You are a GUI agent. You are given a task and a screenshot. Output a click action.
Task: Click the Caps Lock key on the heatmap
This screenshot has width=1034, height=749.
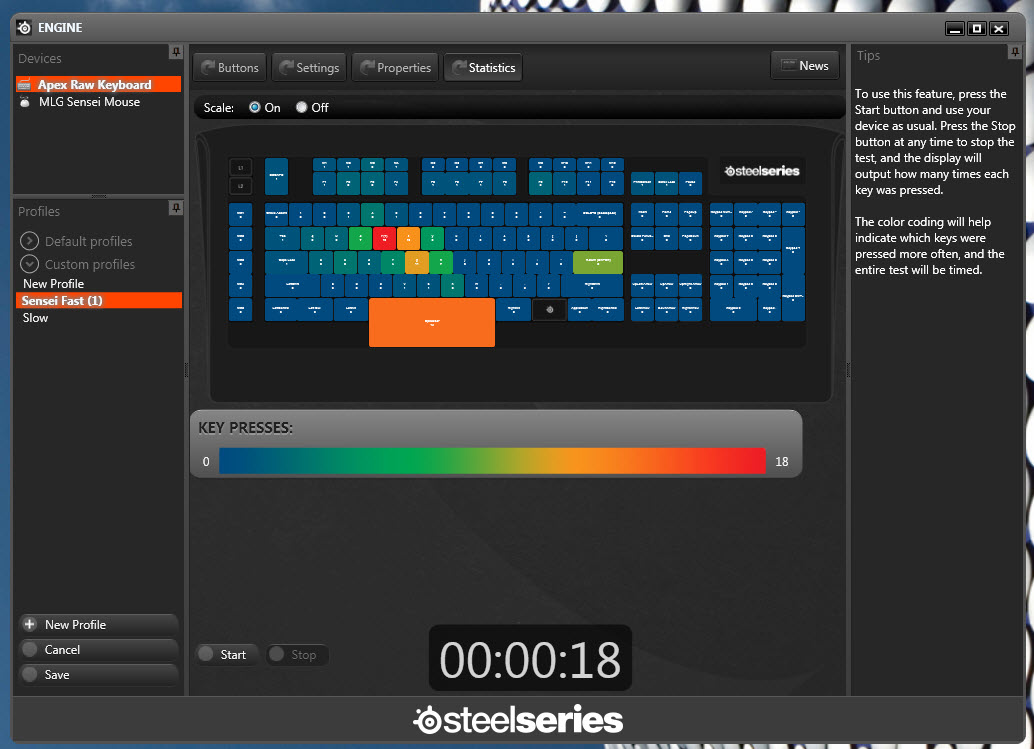(x=286, y=262)
